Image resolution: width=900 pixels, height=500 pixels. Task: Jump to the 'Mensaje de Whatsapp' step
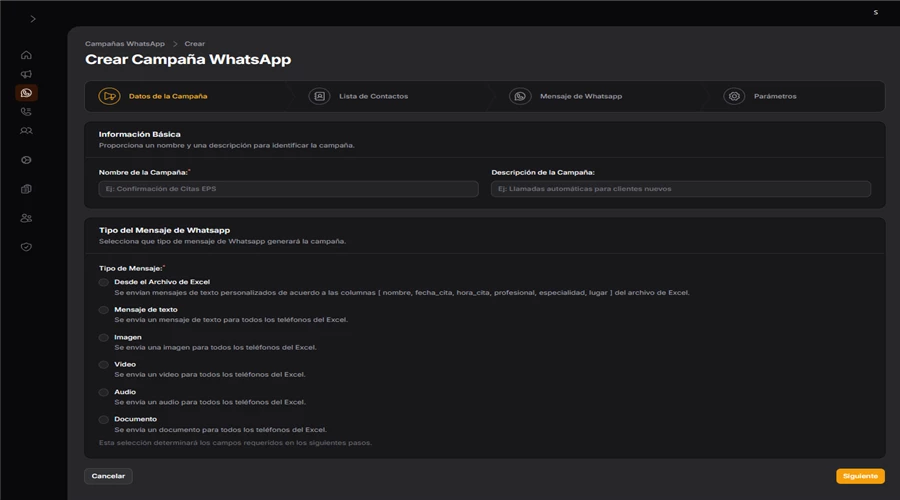click(580, 96)
